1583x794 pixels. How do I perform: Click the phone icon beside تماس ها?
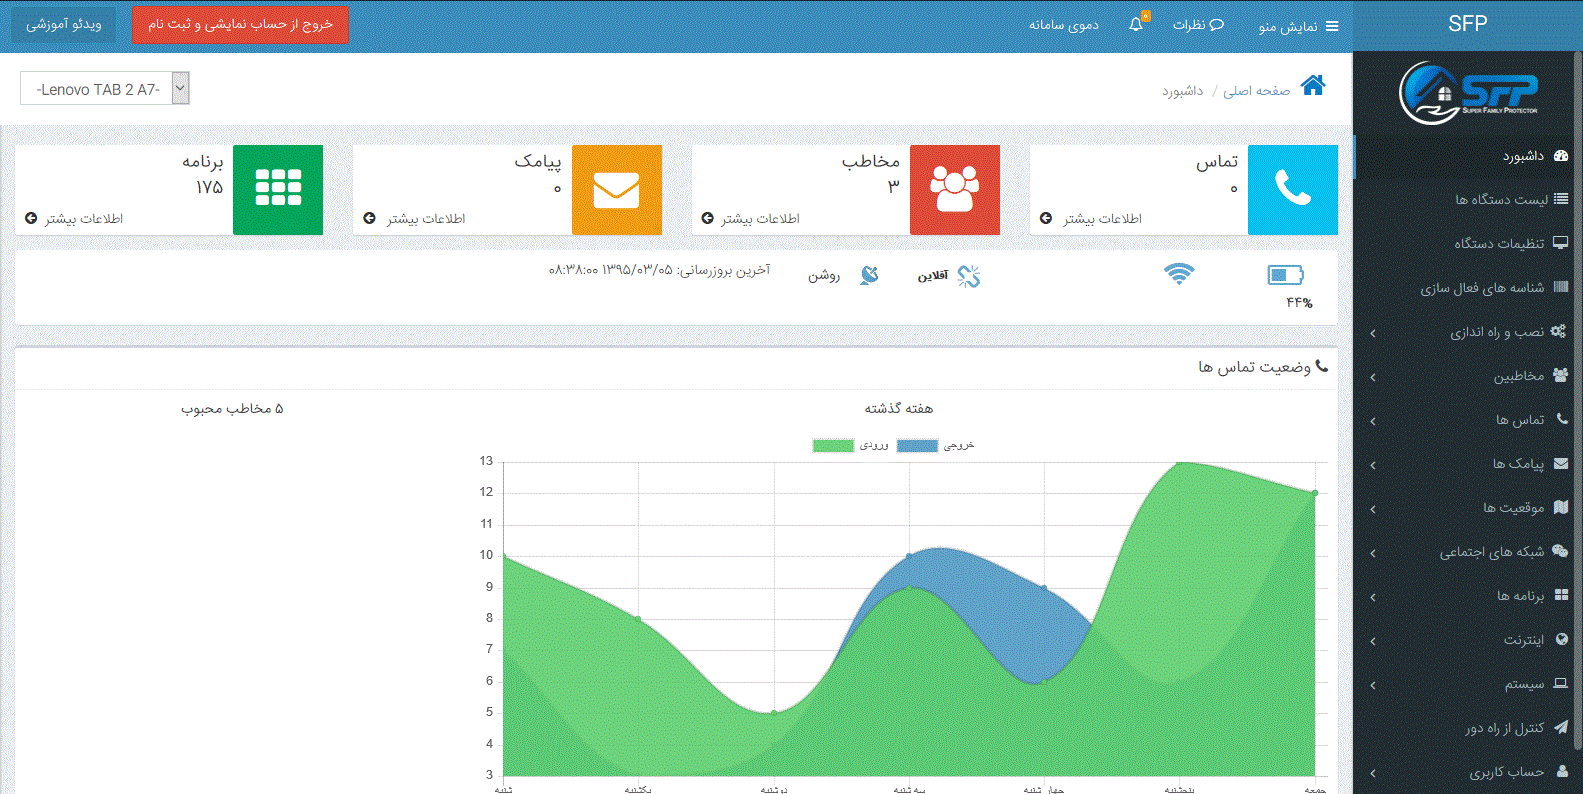pyautogui.click(x=1562, y=419)
